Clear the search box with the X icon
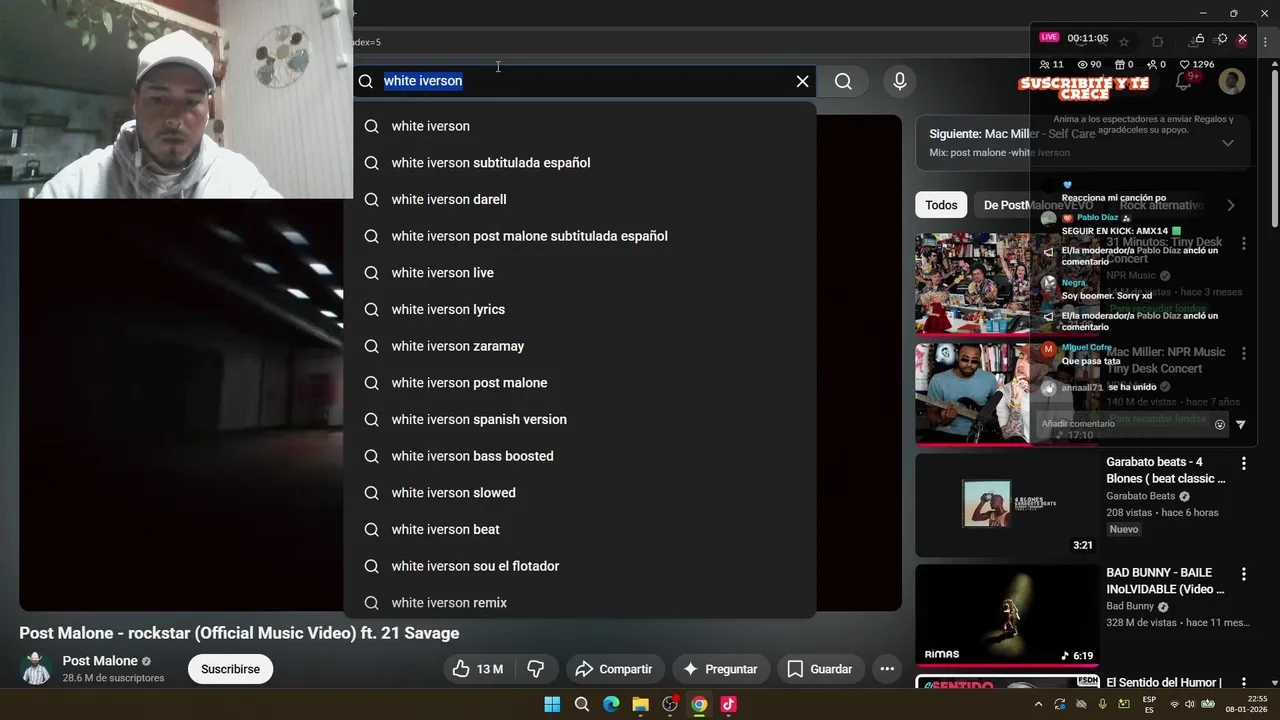The width and height of the screenshot is (1280, 720). (x=802, y=81)
